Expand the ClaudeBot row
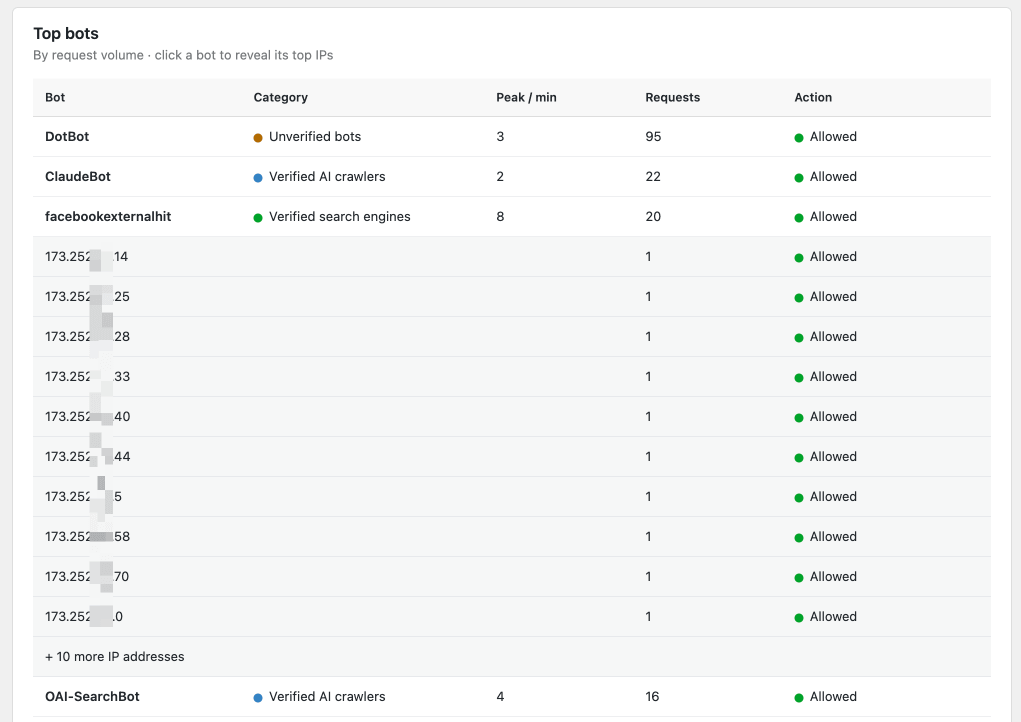The width and height of the screenshot is (1021, 722). pyautogui.click(x=512, y=176)
